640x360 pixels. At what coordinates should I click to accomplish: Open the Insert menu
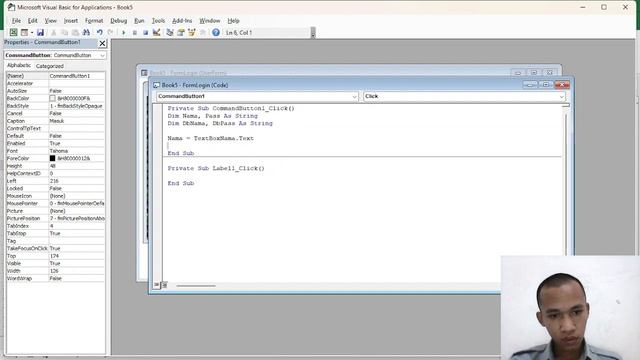[x=71, y=20]
